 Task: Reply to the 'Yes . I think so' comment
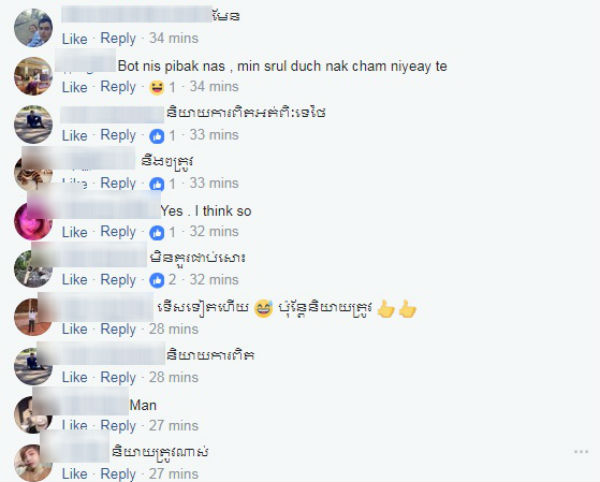[x=118, y=232]
